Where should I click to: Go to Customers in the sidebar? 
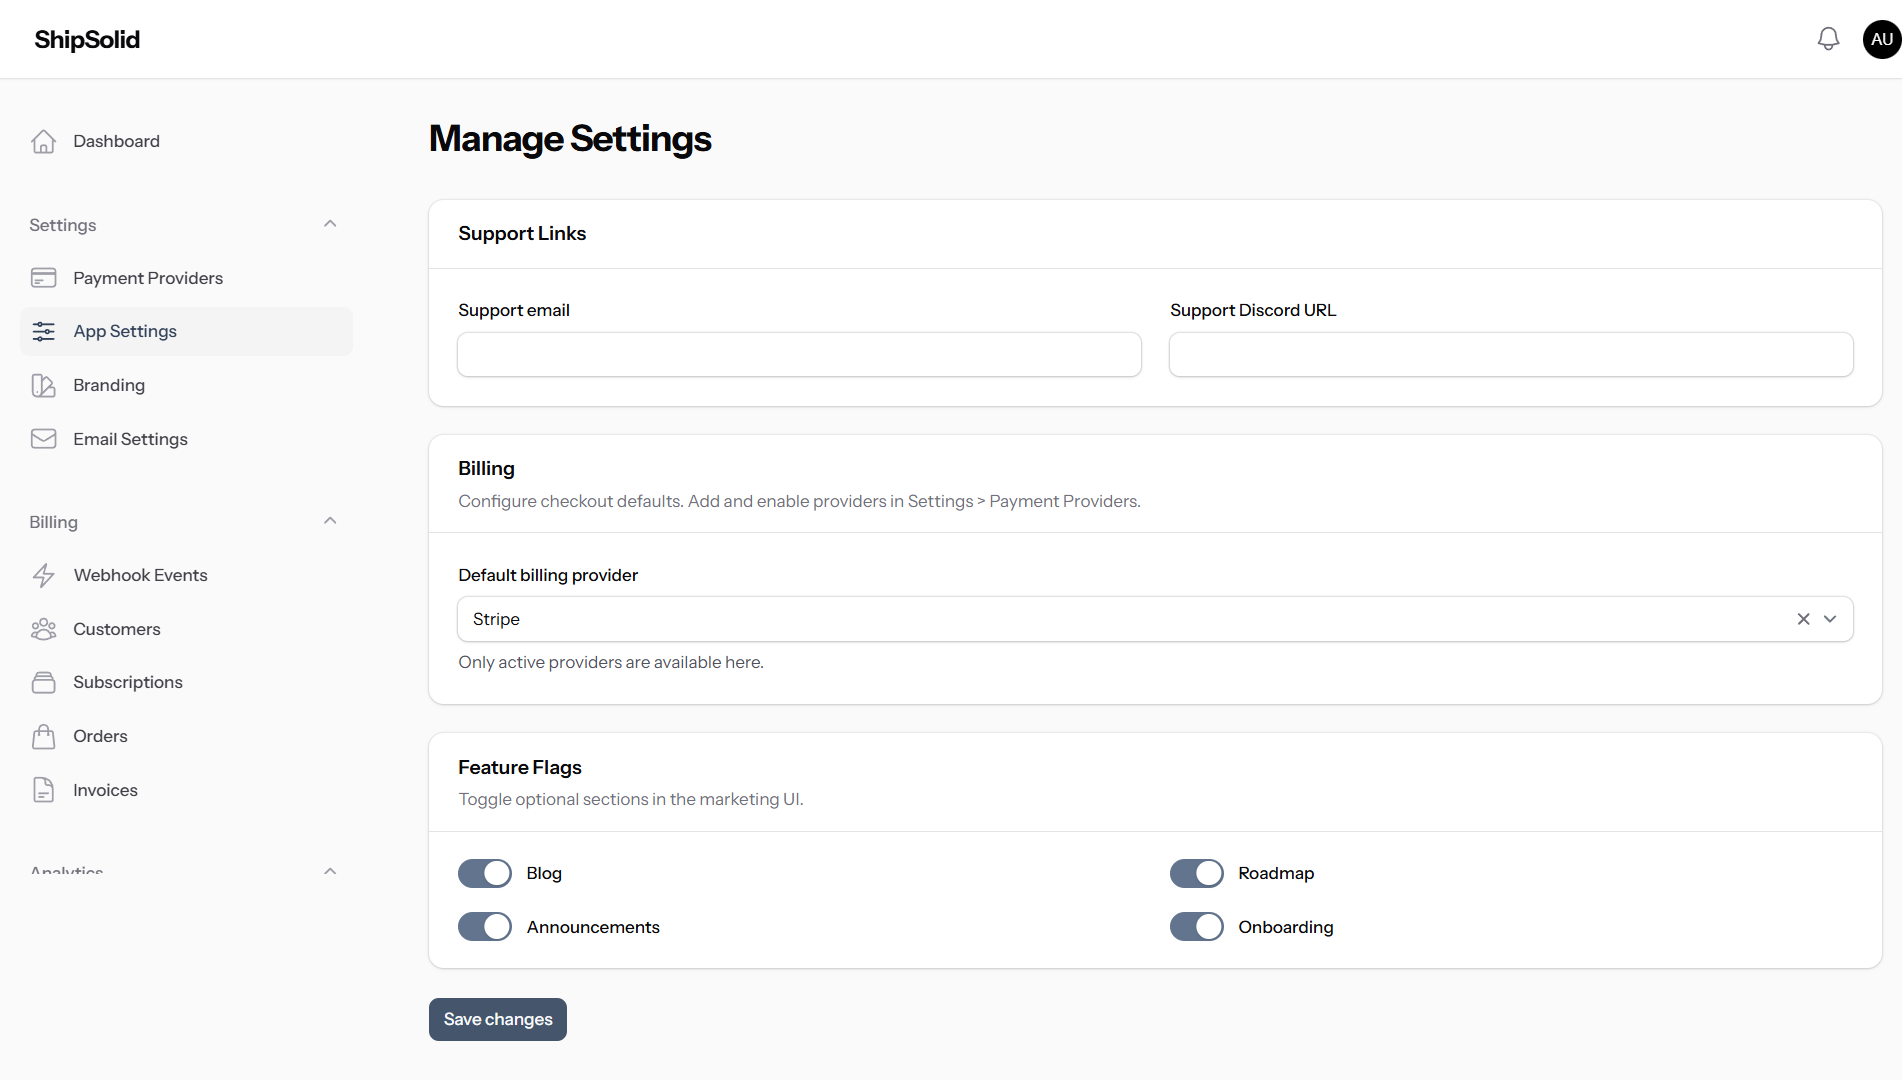[x=116, y=629]
